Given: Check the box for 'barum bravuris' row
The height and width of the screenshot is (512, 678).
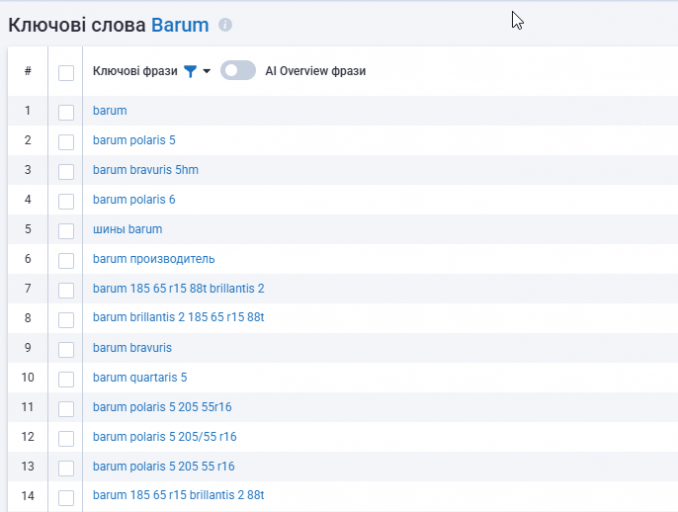Looking at the screenshot, I should (x=66, y=349).
